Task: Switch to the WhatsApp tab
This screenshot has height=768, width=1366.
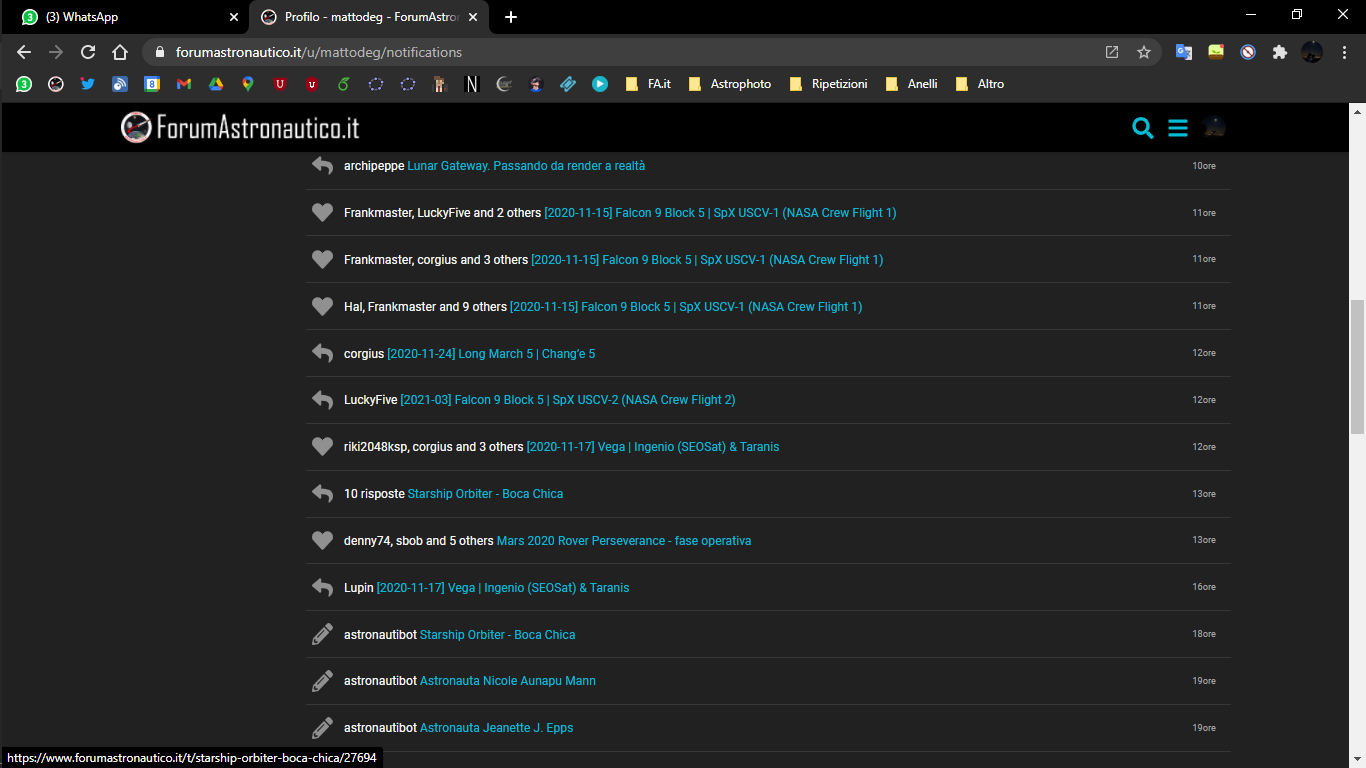Action: (125, 17)
